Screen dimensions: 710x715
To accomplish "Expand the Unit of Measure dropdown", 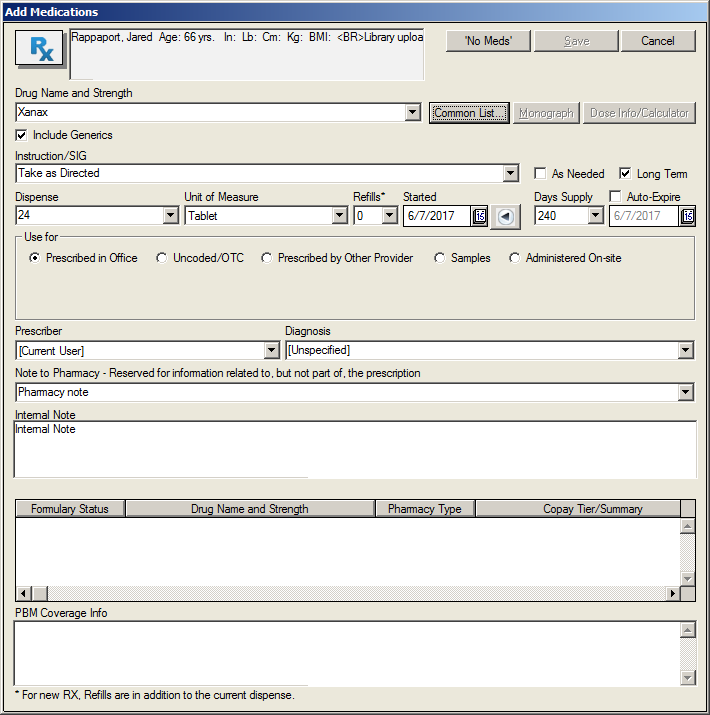I will (x=339, y=216).
